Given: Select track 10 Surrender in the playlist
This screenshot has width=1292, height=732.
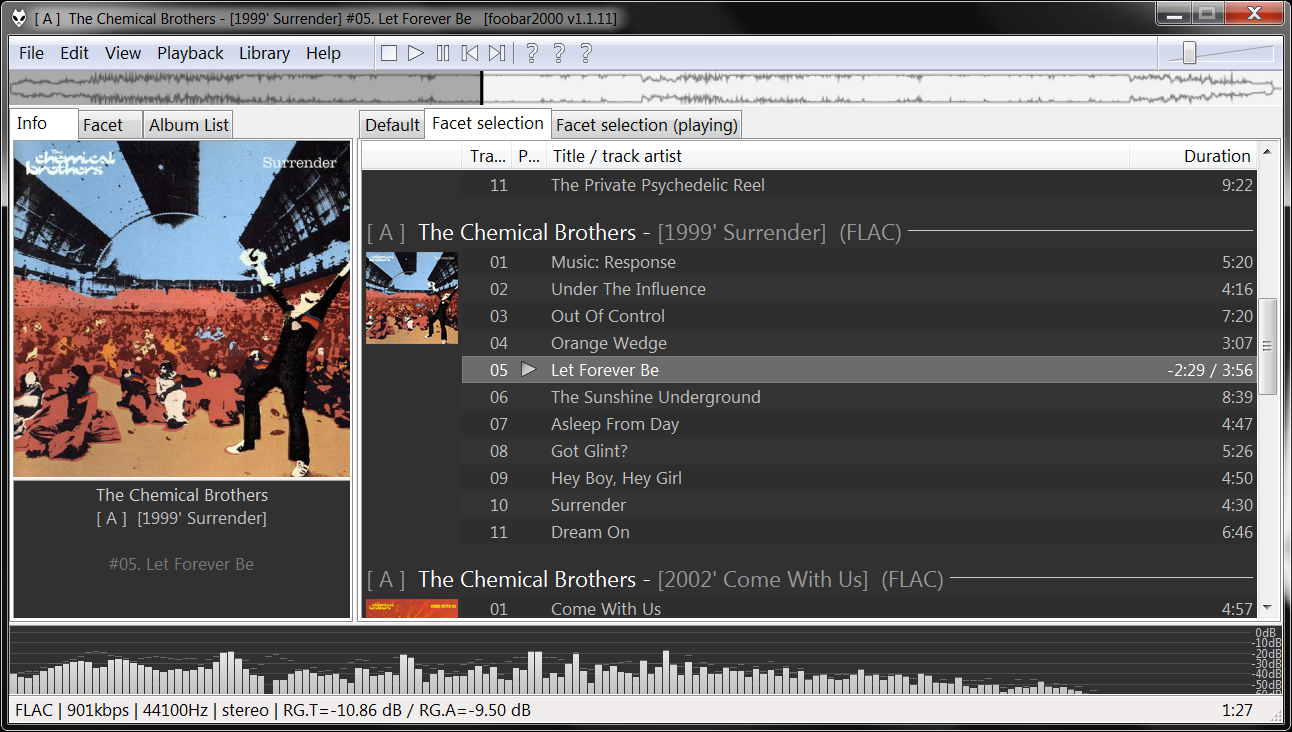Looking at the screenshot, I should (859, 505).
